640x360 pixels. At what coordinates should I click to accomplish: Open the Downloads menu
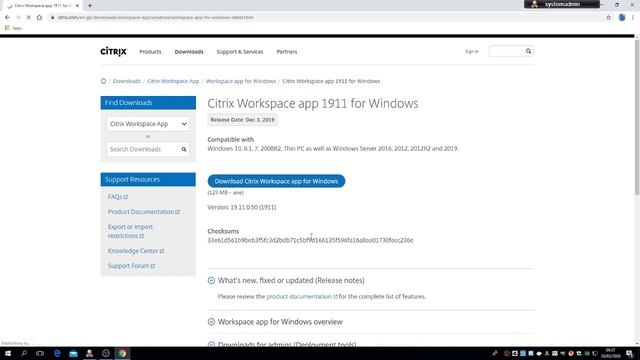tap(189, 52)
